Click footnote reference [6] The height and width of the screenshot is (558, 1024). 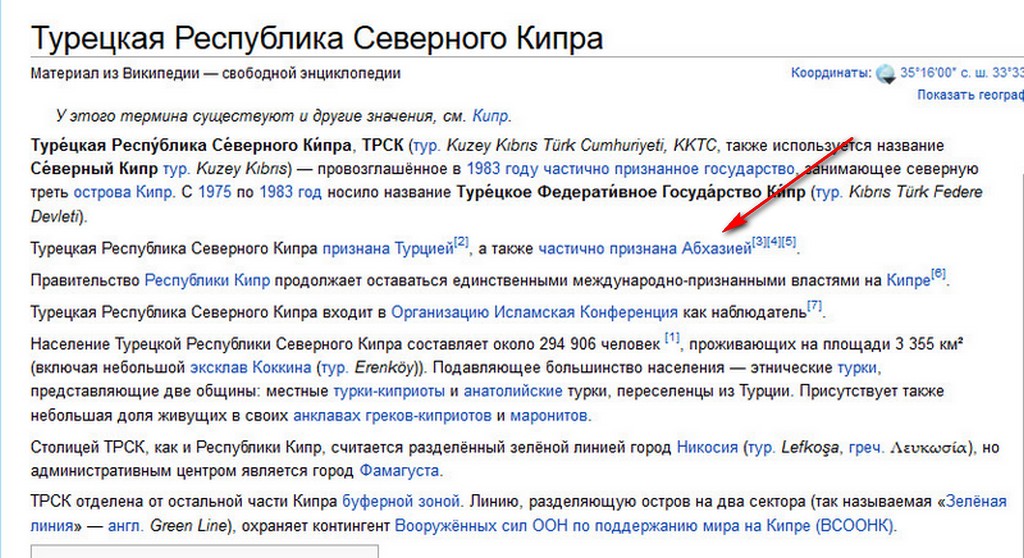click(x=938, y=274)
